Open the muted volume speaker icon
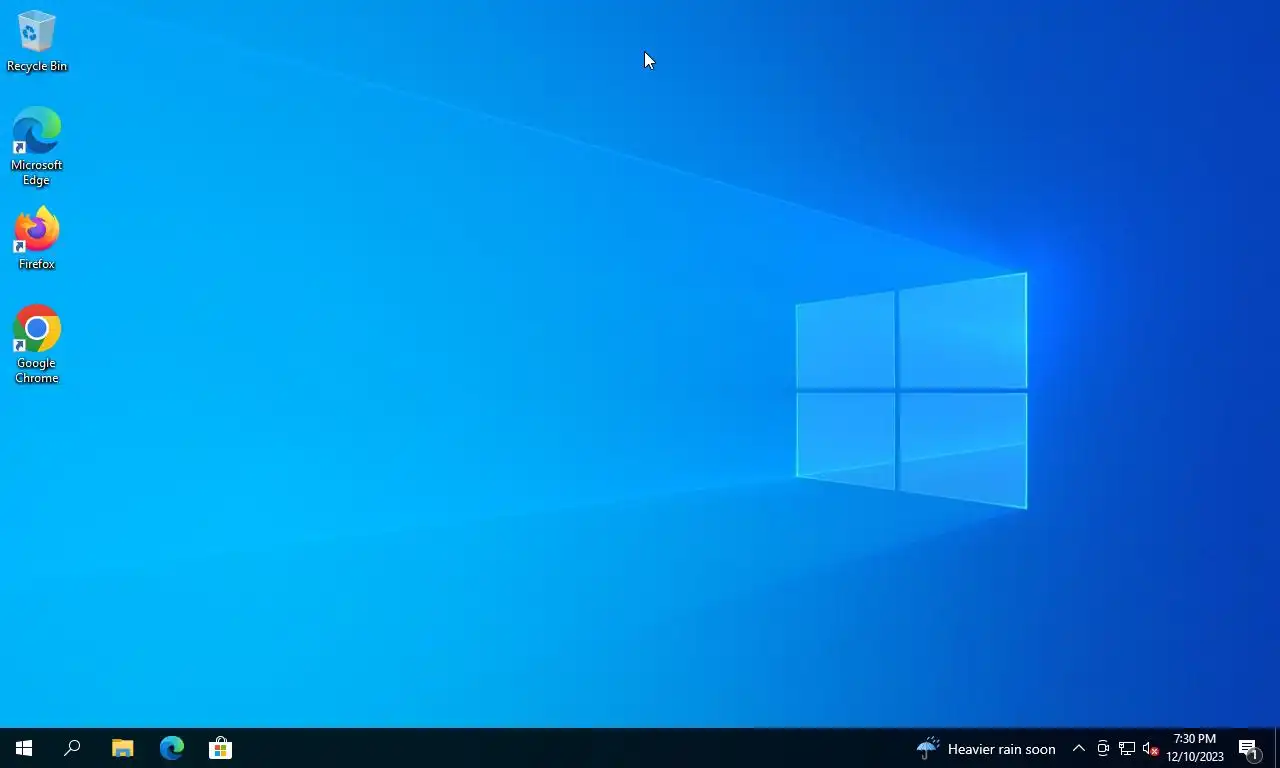 pyautogui.click(x=1150, y=749)
